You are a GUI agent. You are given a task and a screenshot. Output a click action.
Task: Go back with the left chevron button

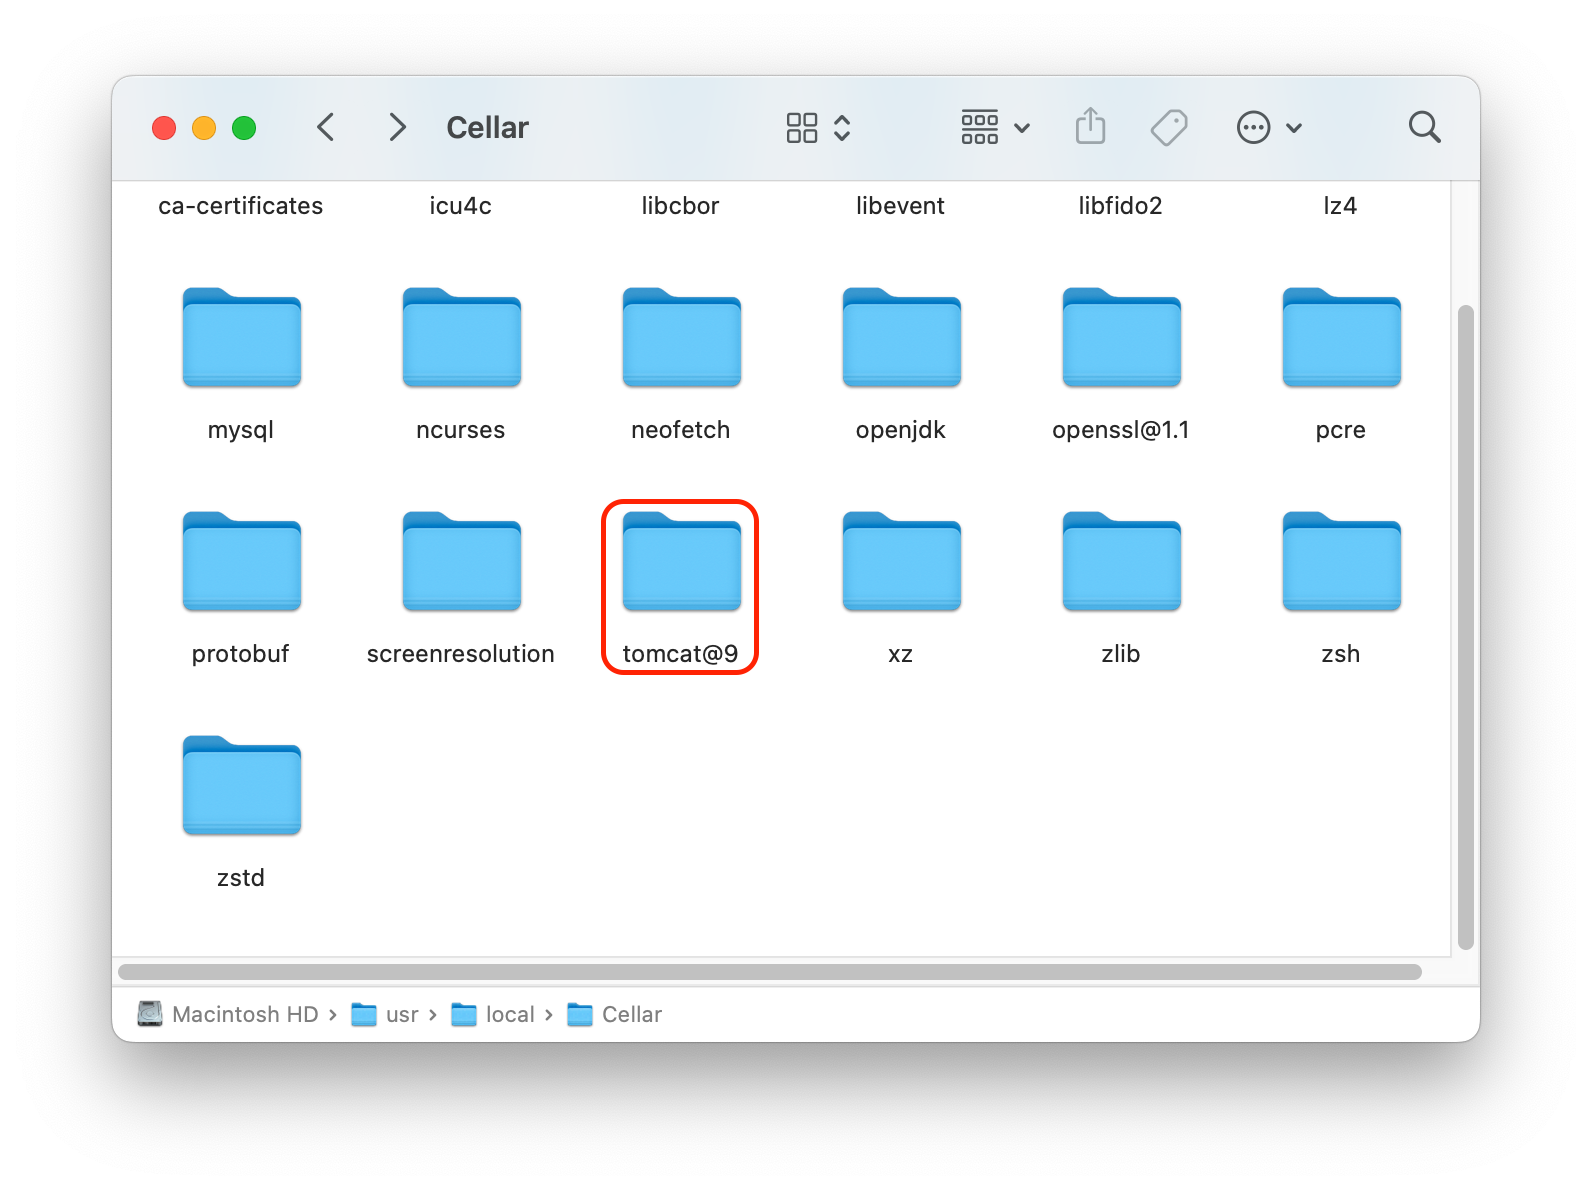(x=325, y=127)
